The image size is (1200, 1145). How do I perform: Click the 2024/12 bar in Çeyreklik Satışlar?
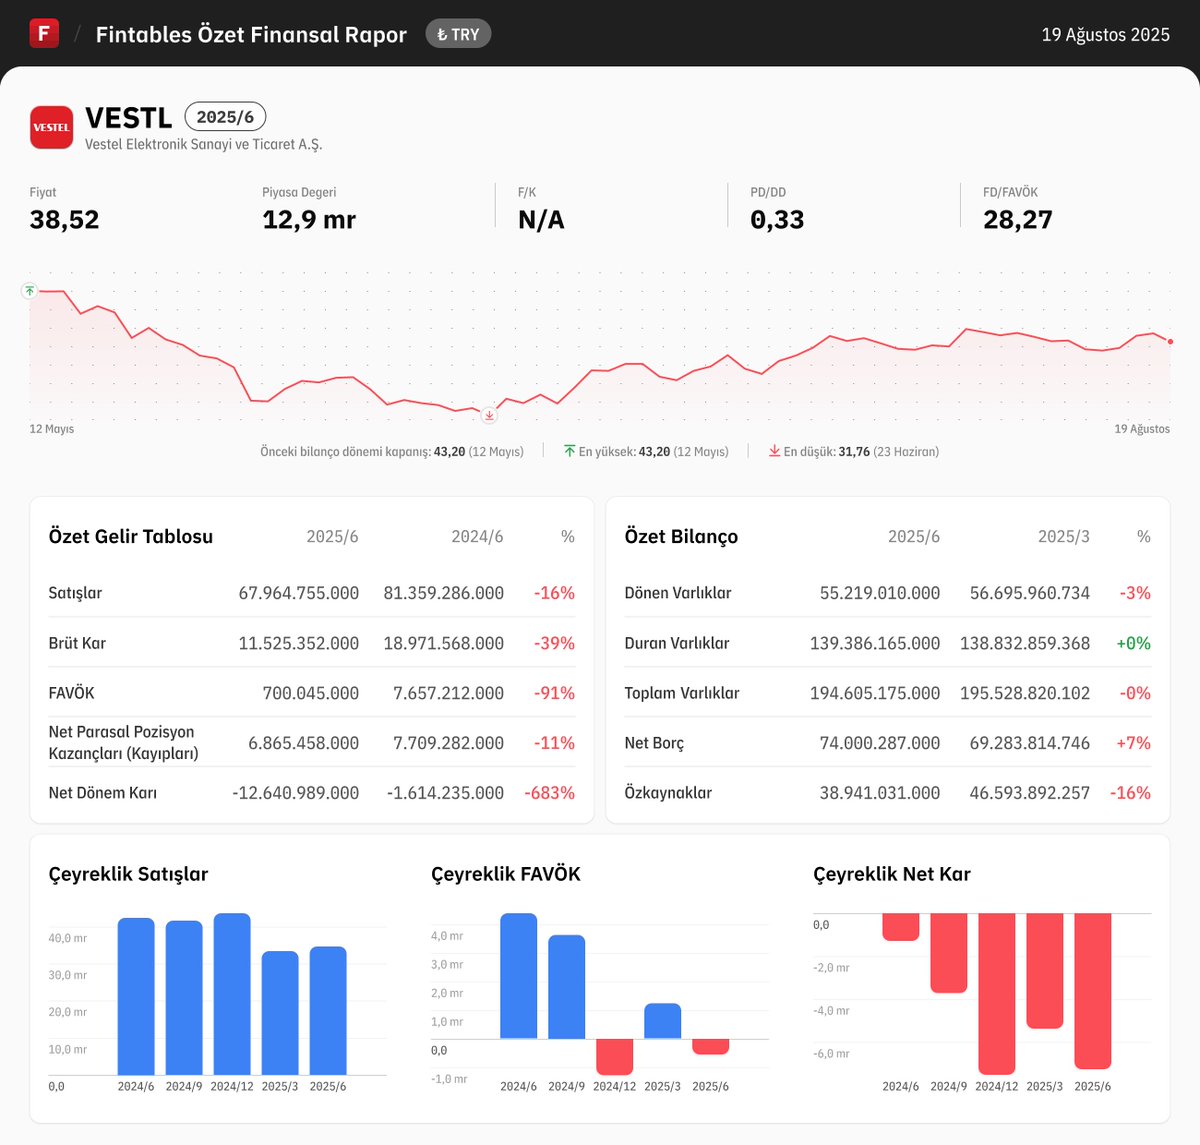pos(233,995)
